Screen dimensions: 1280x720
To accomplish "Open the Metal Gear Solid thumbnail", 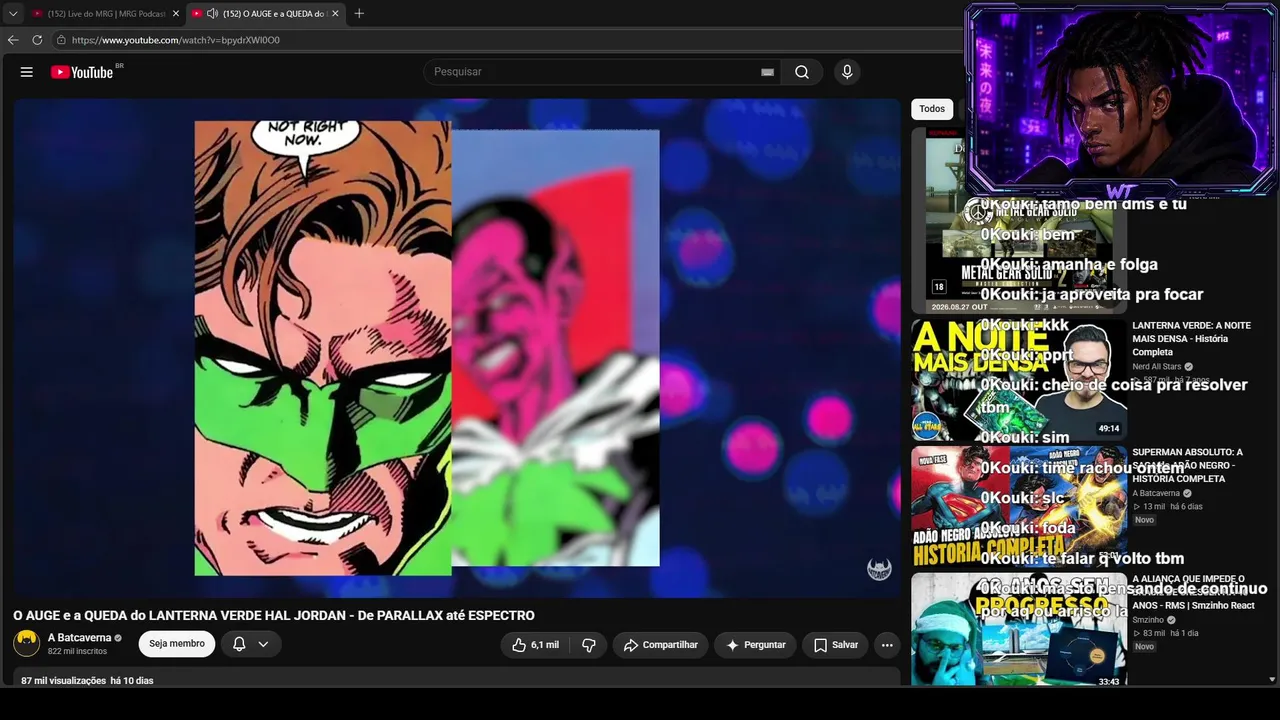I will click(x=1019, y=220).
